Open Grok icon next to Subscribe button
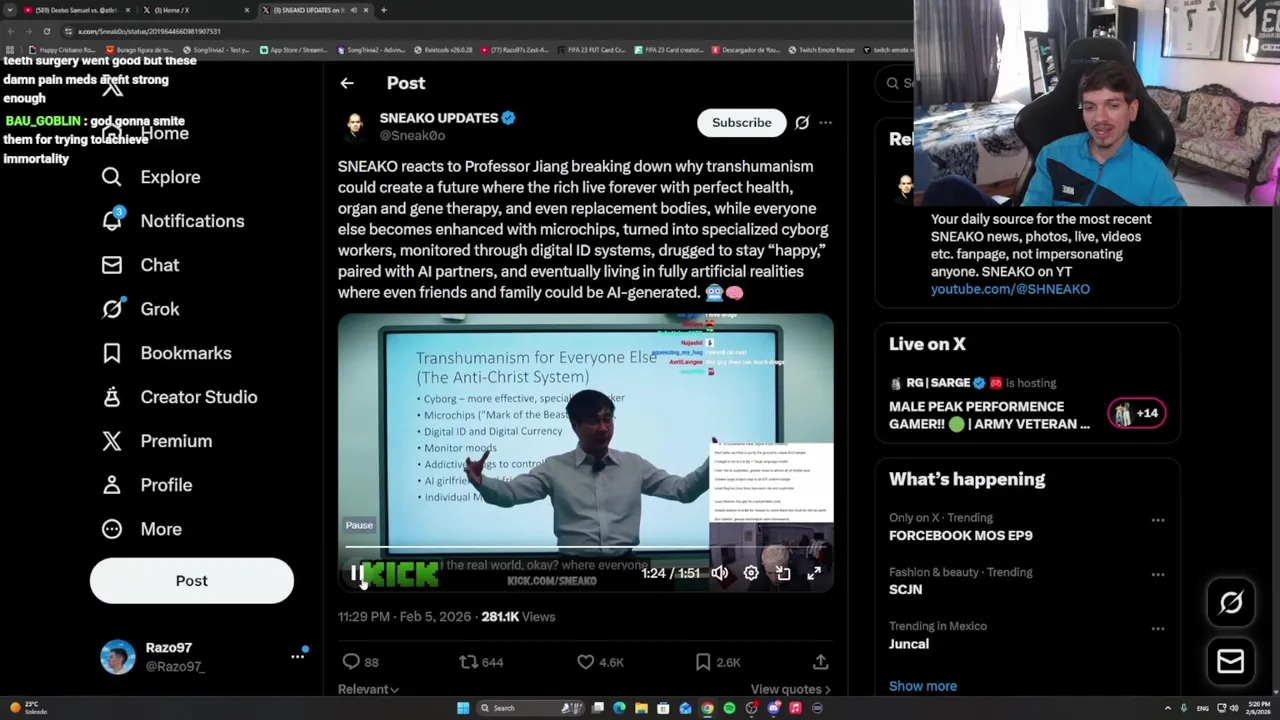Viewport: 1280px width, 720px height. pos(802,122)
